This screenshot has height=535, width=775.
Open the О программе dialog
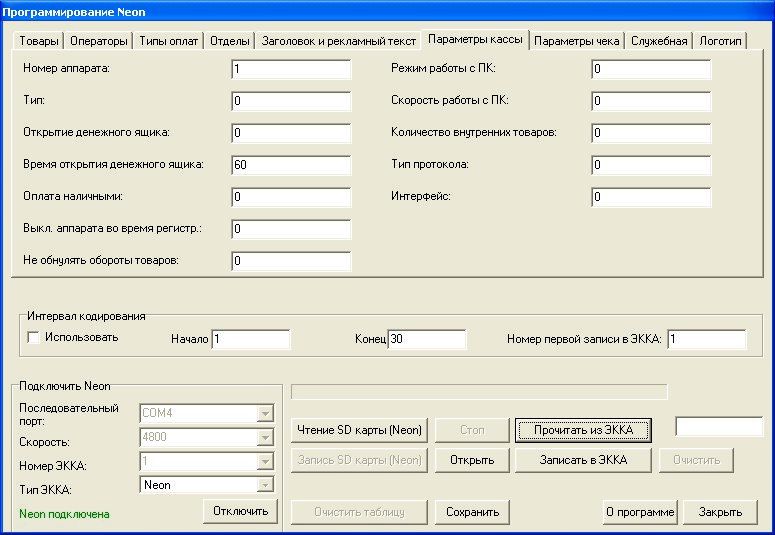point(640,512)
